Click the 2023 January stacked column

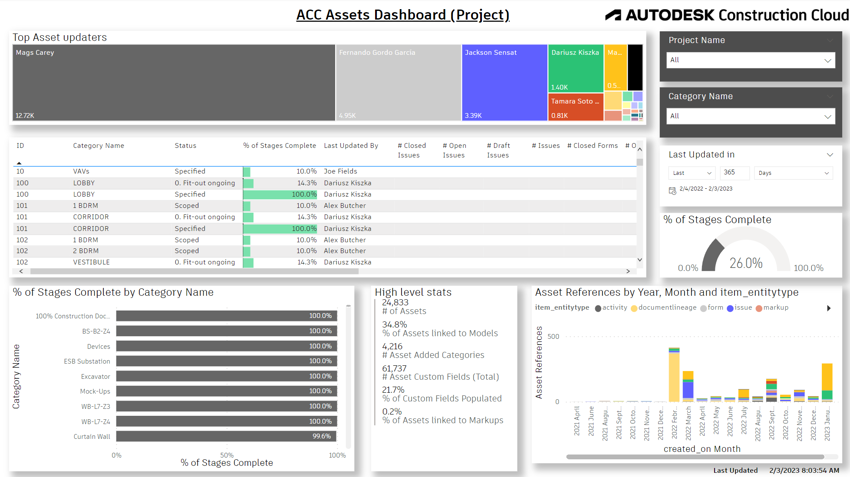(x=827, y=383)
